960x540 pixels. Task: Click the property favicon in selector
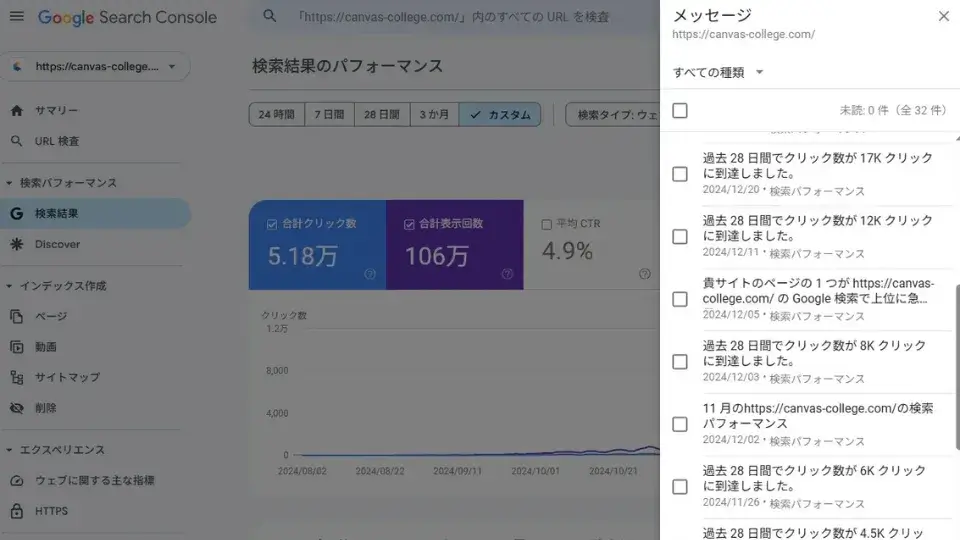click(x=17, y=66)
